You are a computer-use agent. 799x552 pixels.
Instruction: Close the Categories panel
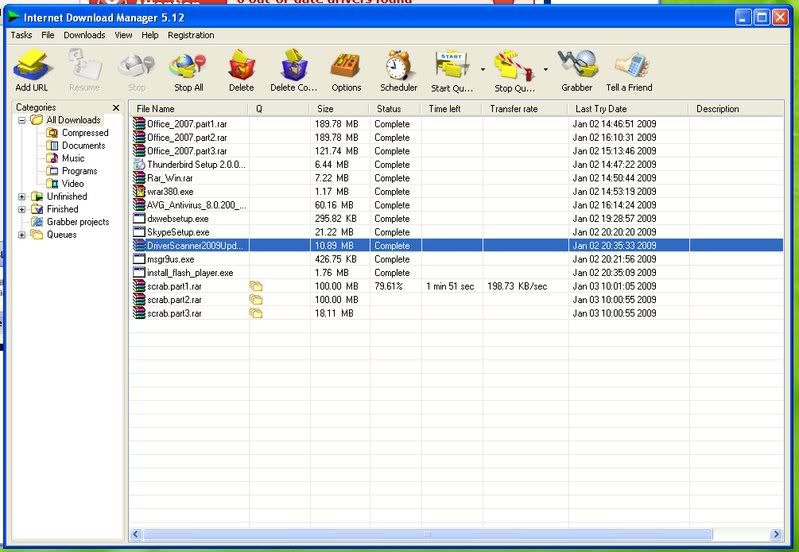116,108
